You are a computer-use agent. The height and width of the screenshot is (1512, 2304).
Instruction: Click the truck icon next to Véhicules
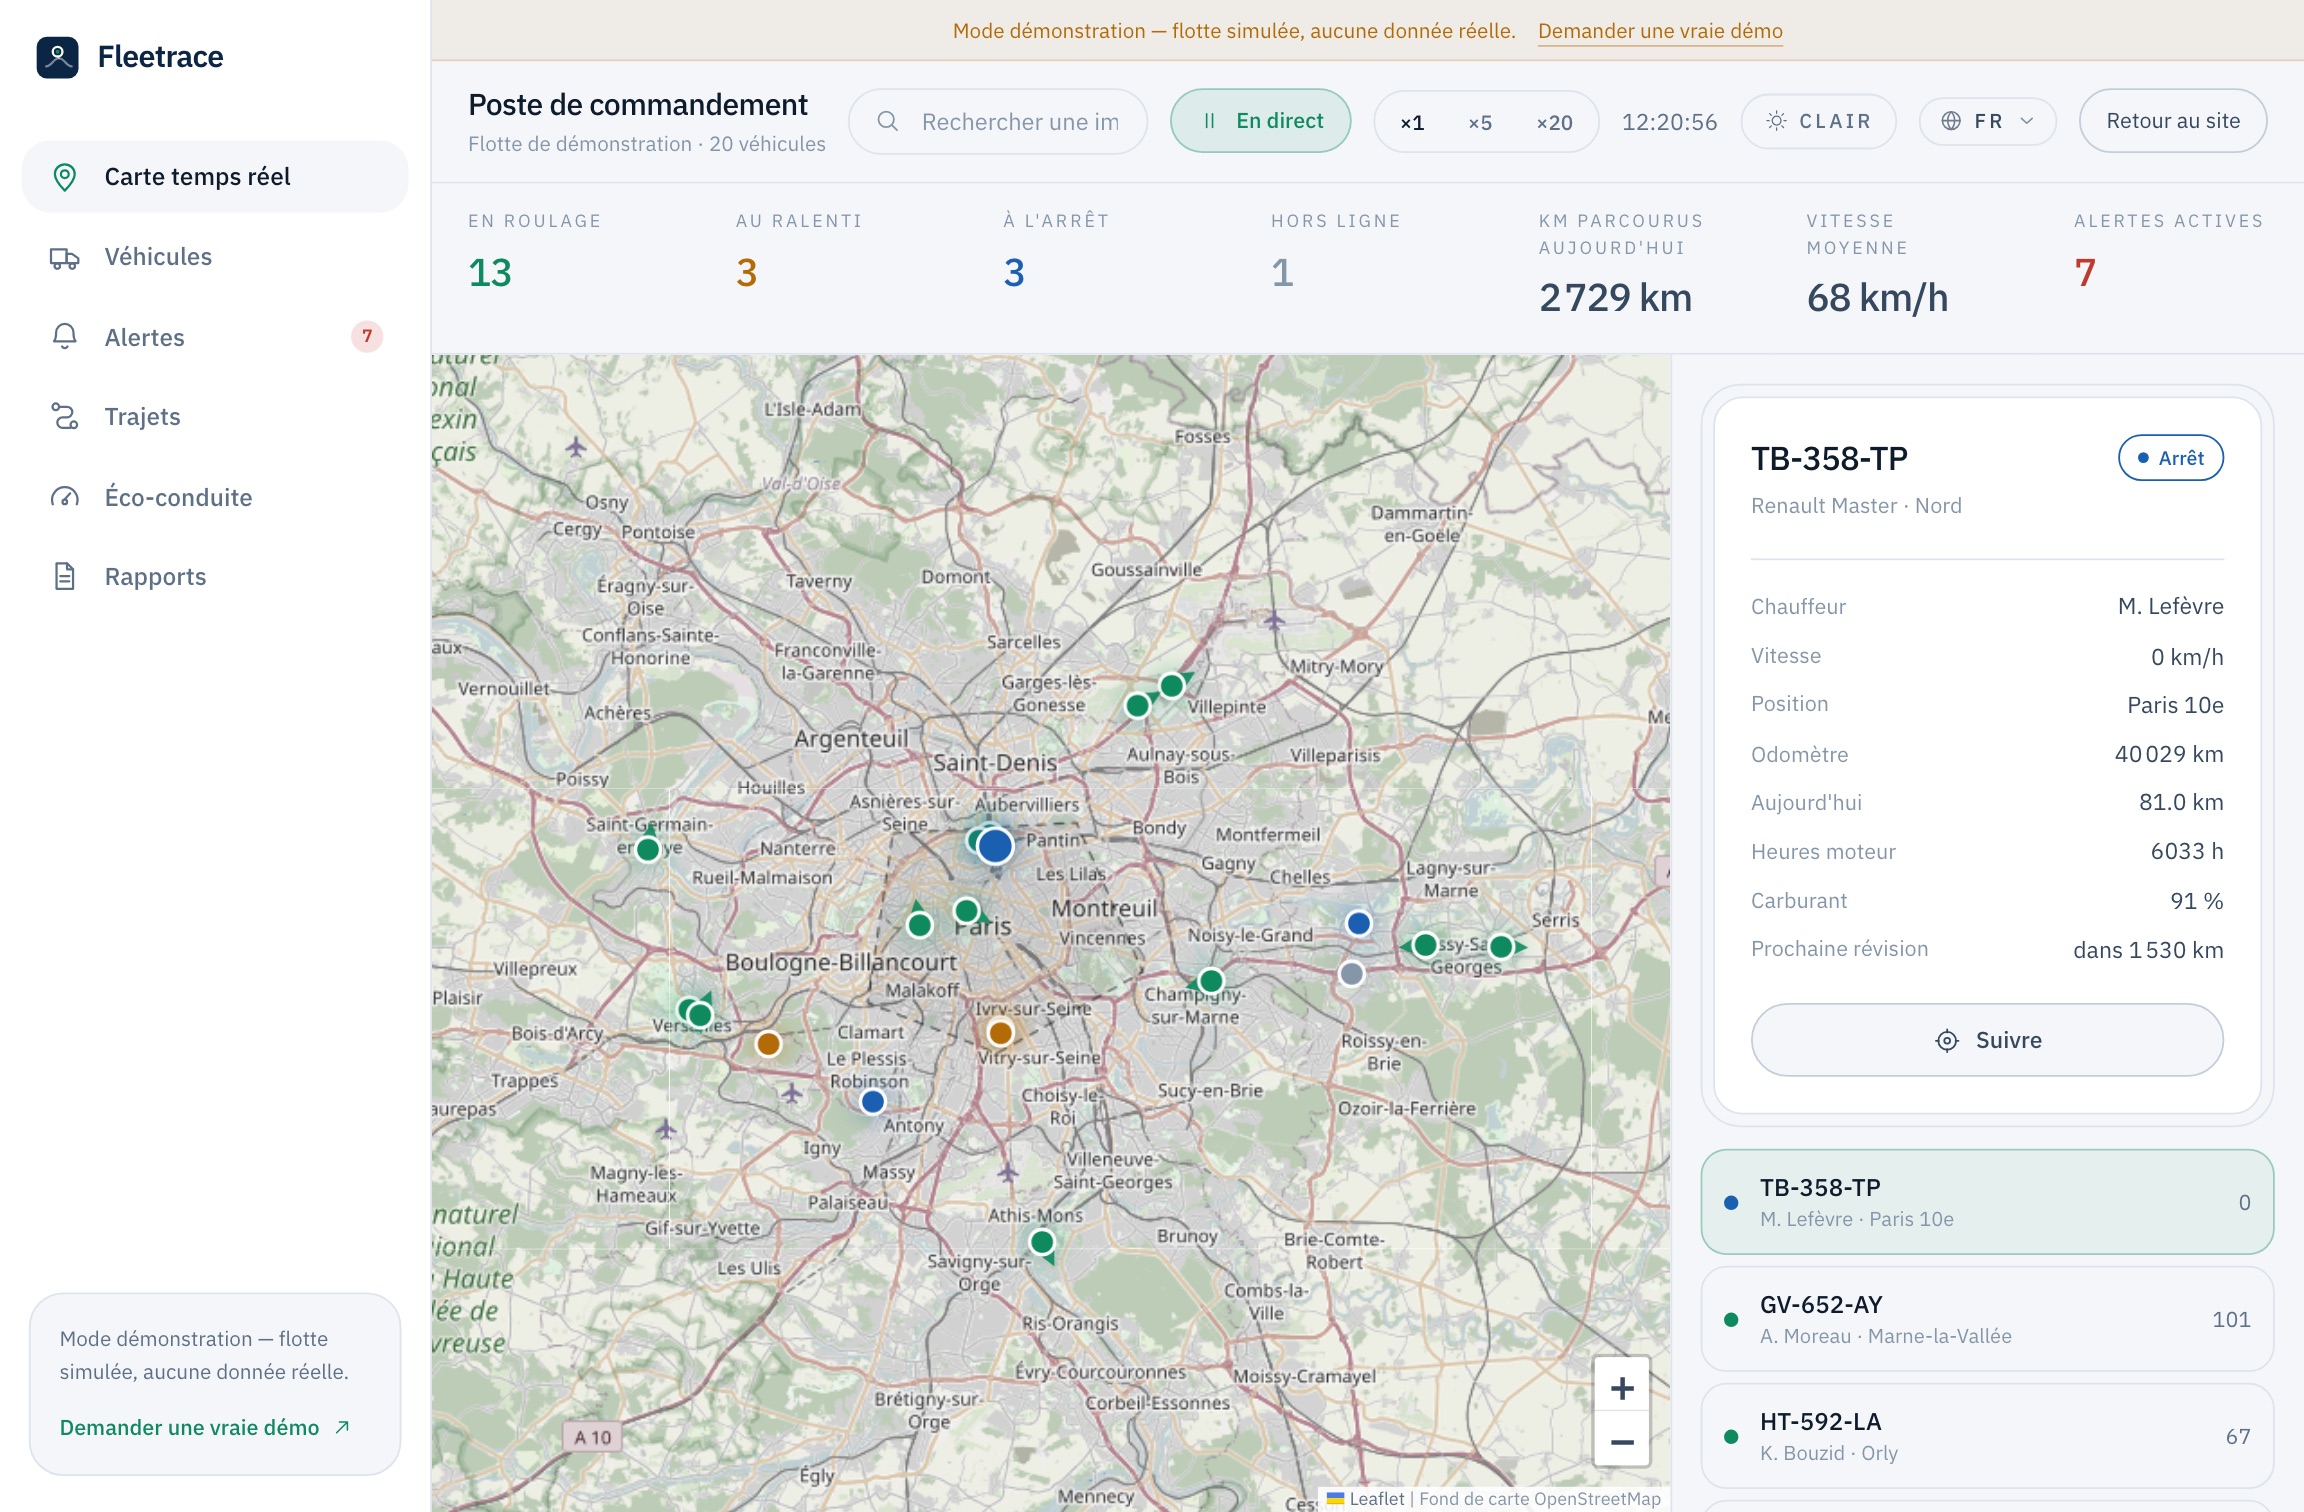(x=65, y=258)
